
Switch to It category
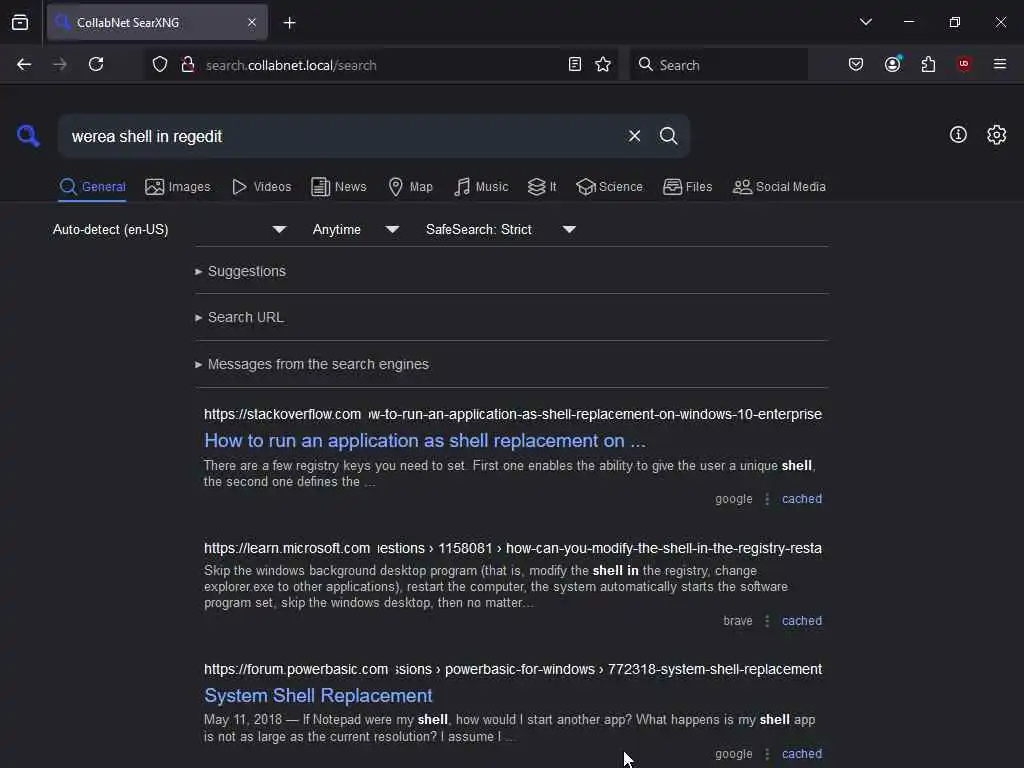point(542,187)
